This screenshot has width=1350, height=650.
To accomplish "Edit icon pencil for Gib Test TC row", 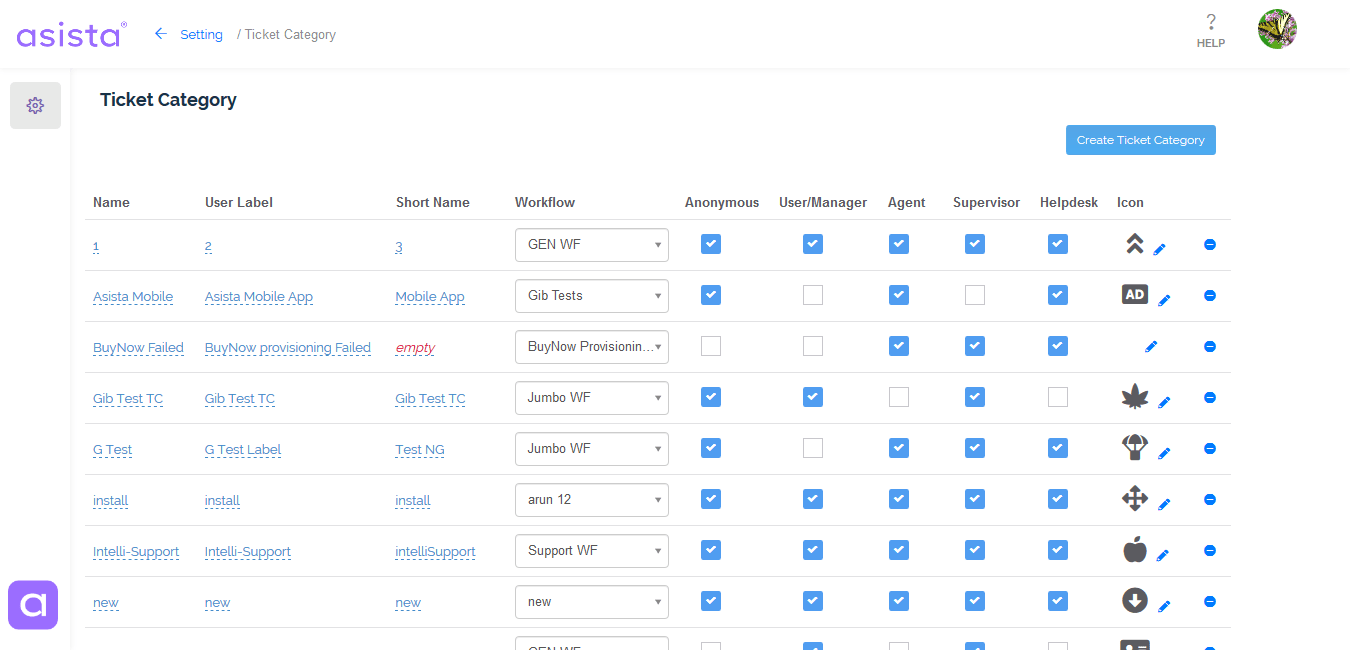I will pyautogui.click(x=1163, y=402).
